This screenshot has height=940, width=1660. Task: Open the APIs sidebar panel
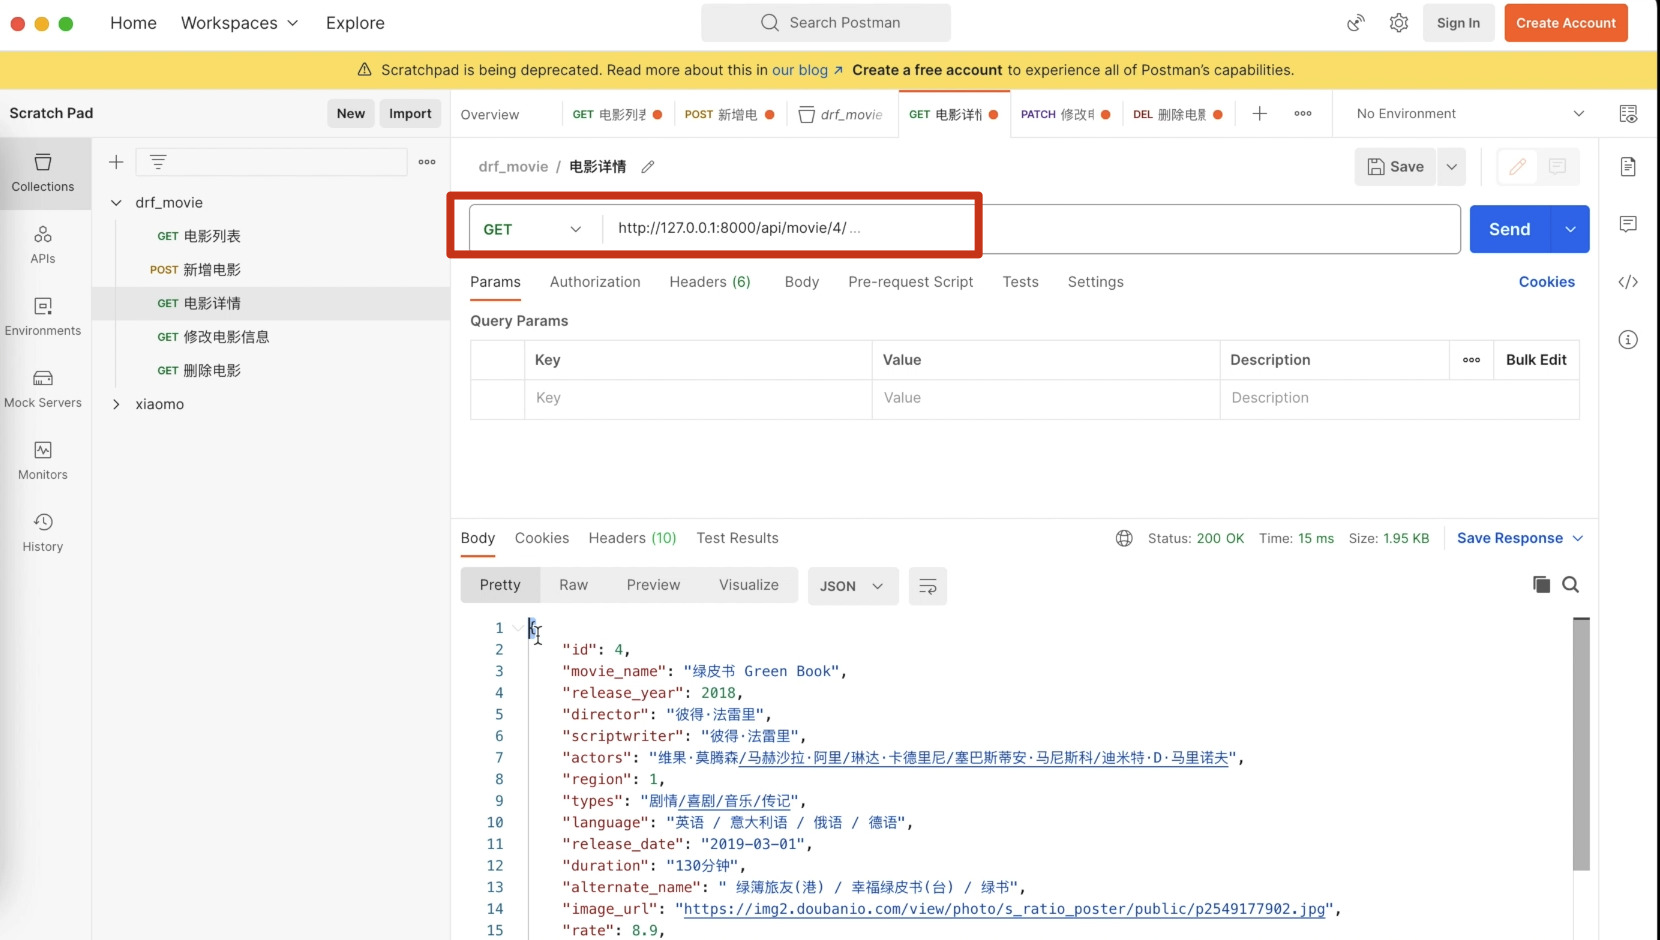coord(43,245)
